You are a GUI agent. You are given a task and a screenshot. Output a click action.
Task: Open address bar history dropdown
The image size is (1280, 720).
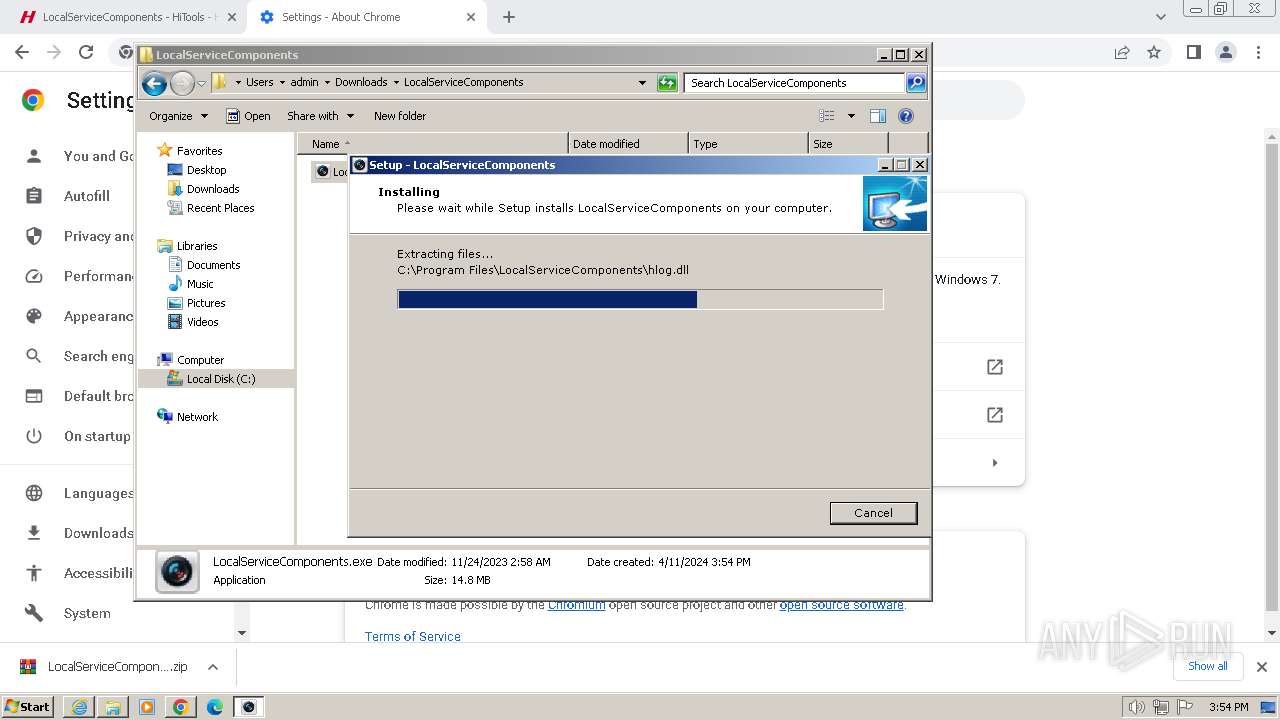coord(642,83)
